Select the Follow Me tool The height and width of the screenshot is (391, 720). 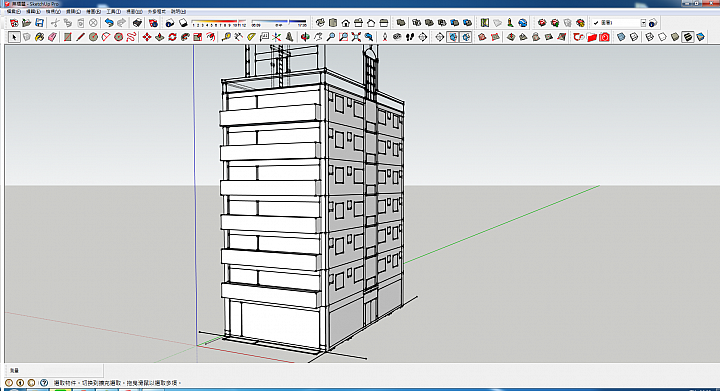[x=186, y=37]
